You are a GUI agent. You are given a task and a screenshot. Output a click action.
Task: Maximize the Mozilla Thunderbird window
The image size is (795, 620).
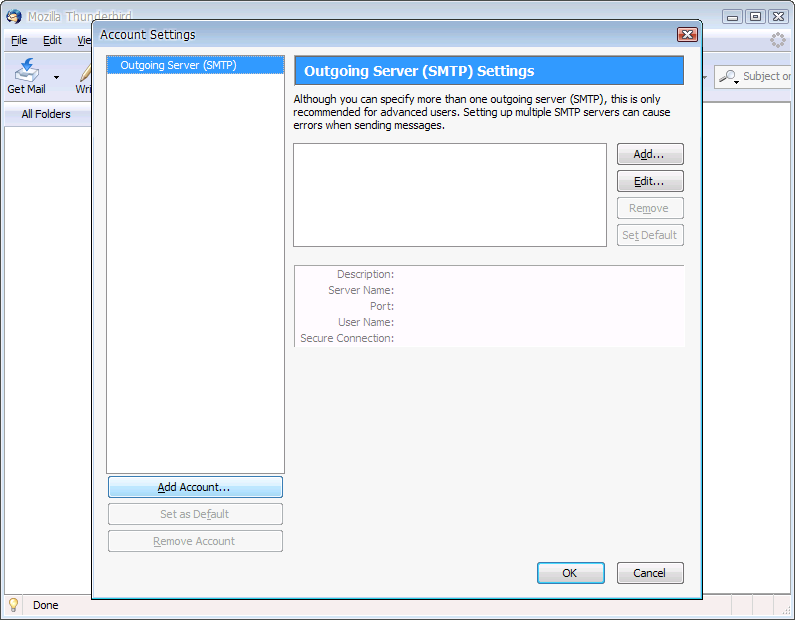click(756, 16)
